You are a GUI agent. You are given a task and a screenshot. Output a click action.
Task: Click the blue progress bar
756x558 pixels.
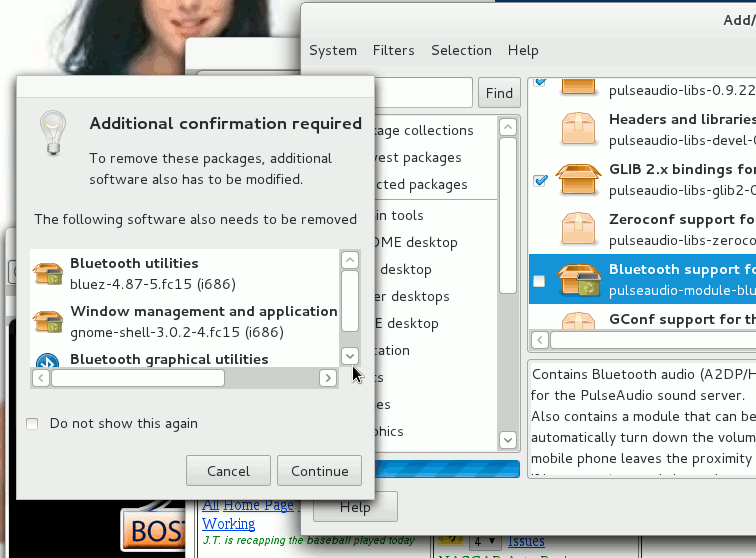(447, 469)
